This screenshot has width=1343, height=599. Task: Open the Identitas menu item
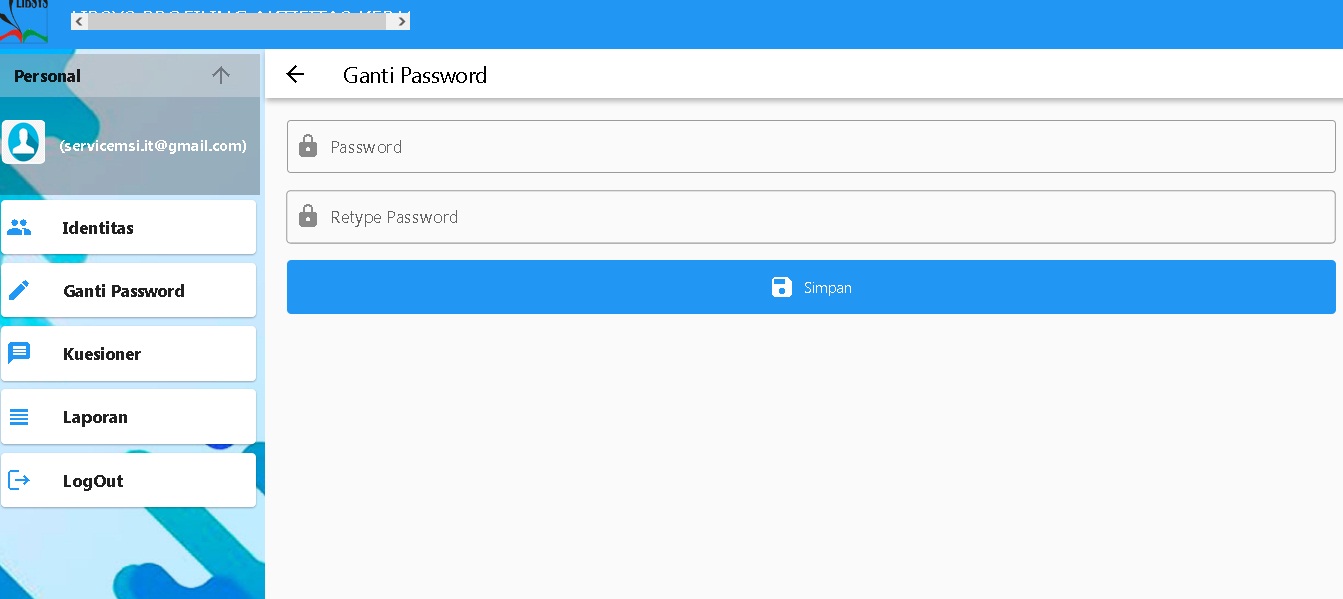(x=128, y=227)
